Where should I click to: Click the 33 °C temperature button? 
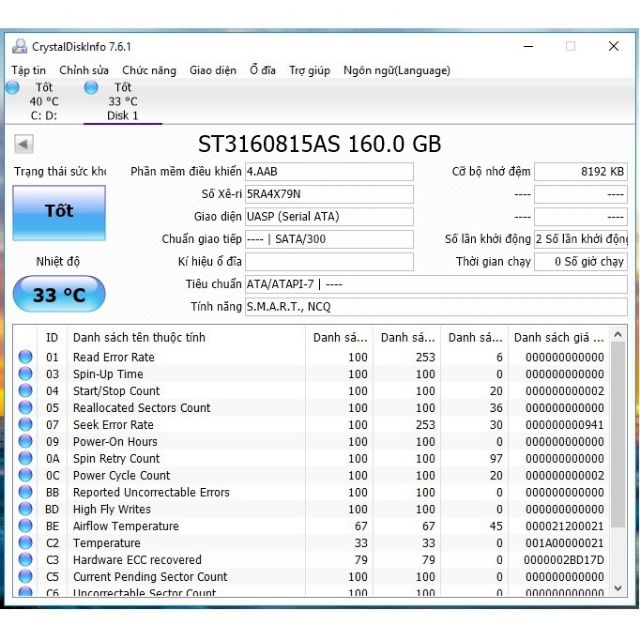tap(59, 294)
